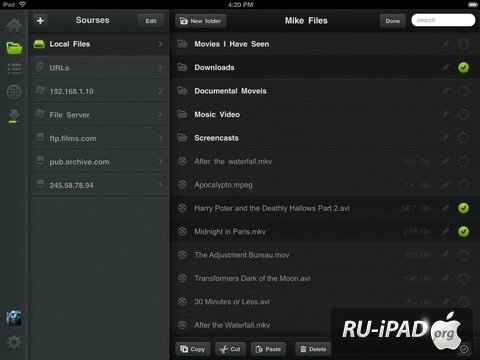Click the Done button
This screenshot has width=480, height=360.
point(393,21)
